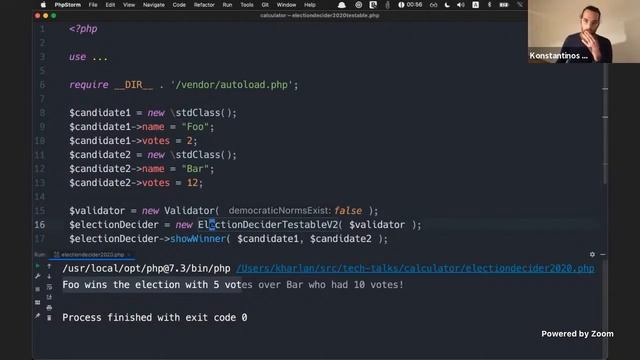Click the showWinner method call
The width and height of the screenshot is (640, 360).
[198, 239]
